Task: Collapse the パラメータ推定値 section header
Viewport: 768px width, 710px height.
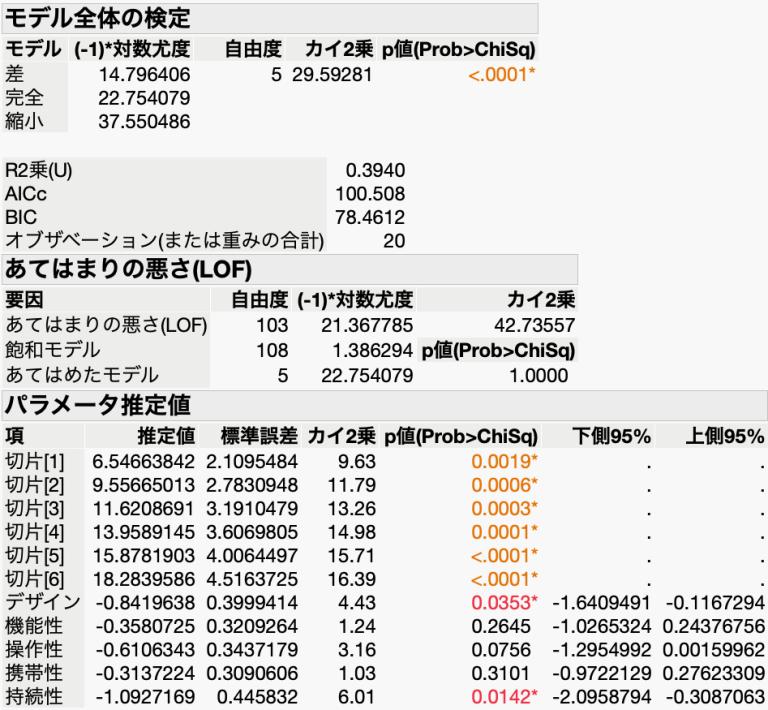Action: 98,406
